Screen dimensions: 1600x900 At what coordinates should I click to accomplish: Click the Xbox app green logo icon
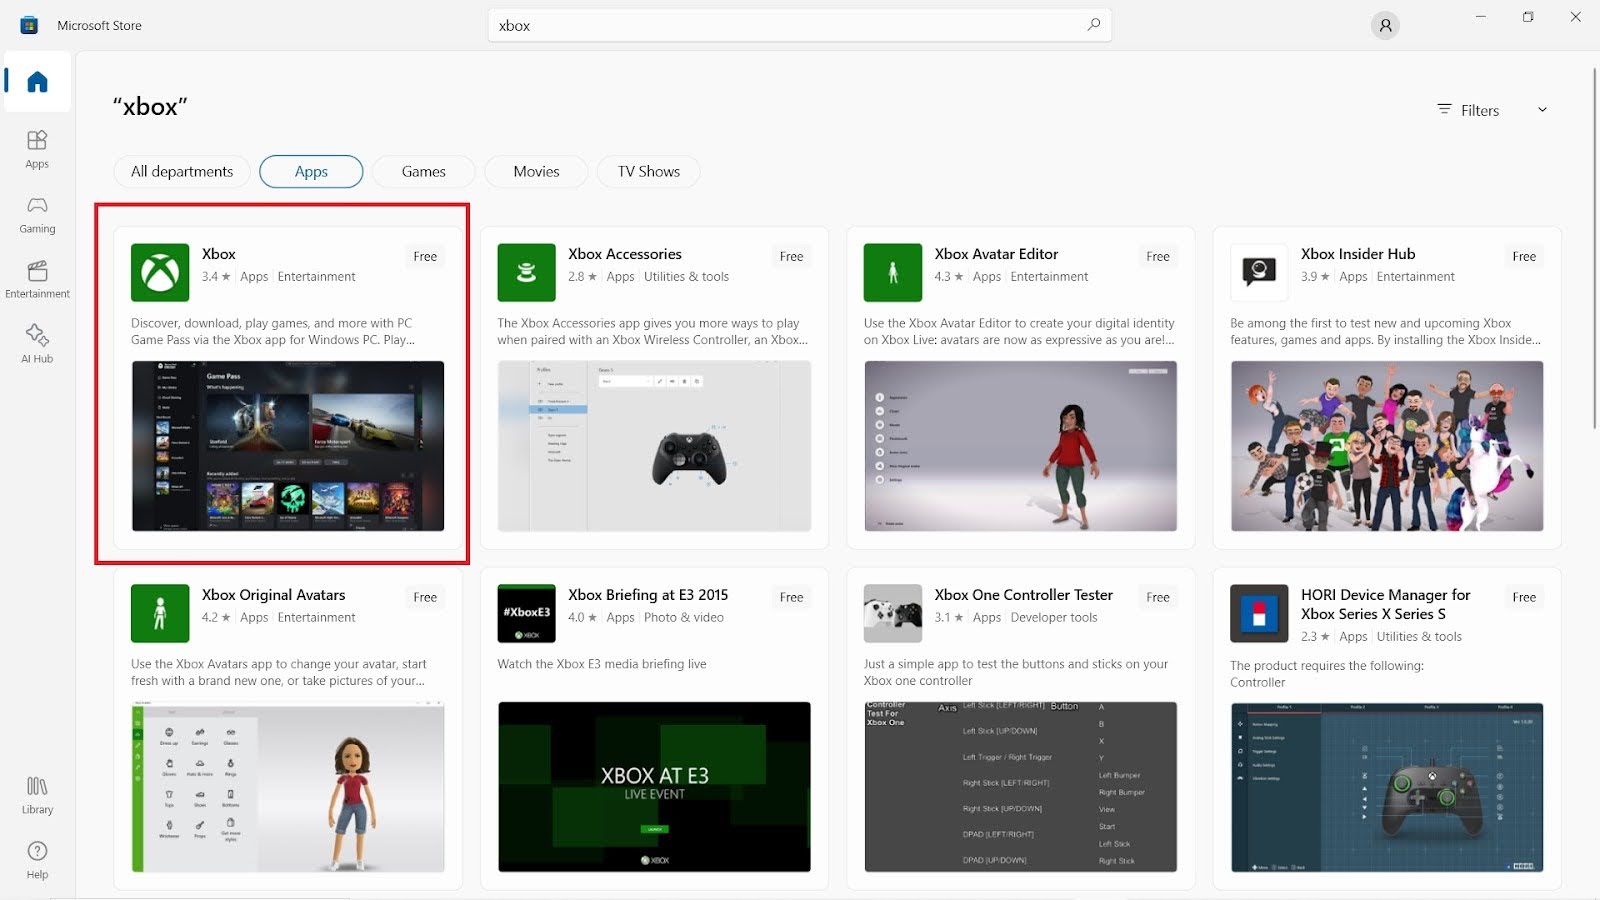pyautogui.click(x=160, y=272)
